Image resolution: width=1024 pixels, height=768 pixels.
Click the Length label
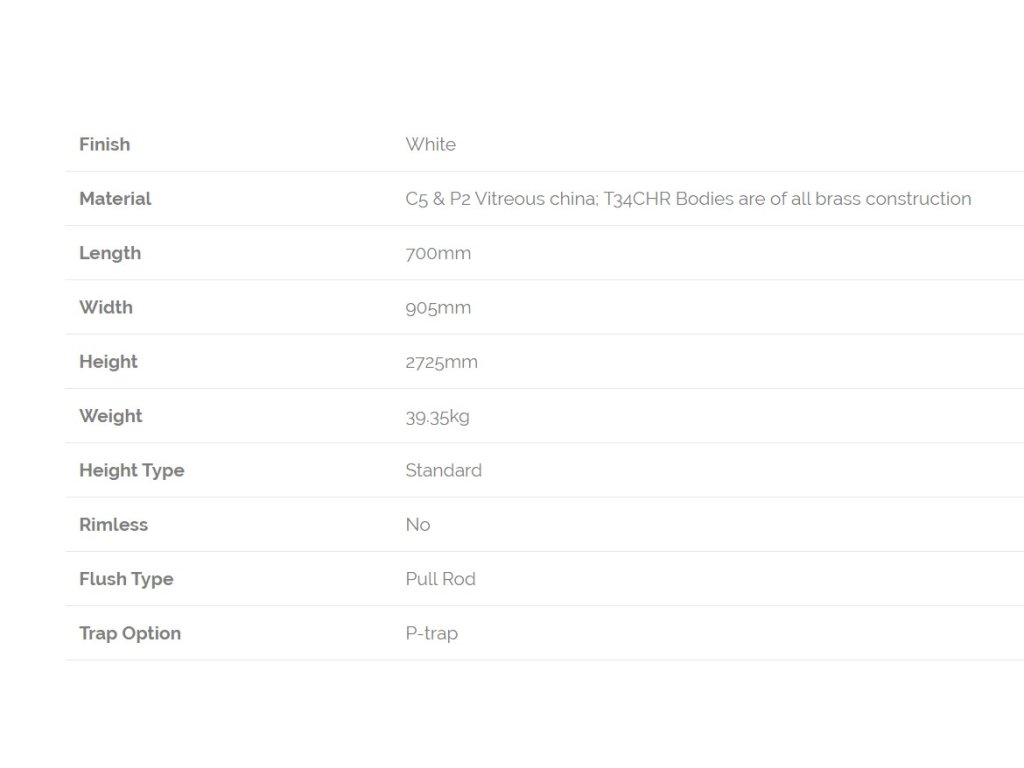pos(110,253)
